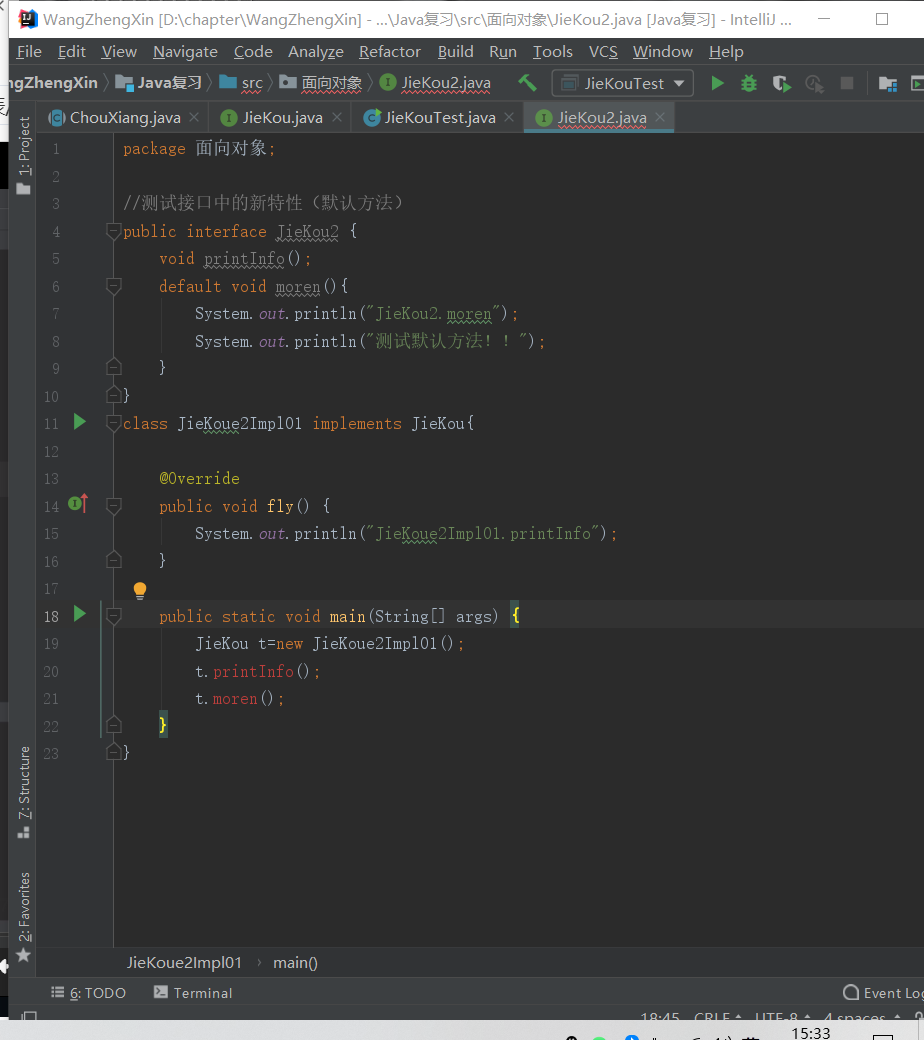Open the Navigate menu

tap(185, 52)
